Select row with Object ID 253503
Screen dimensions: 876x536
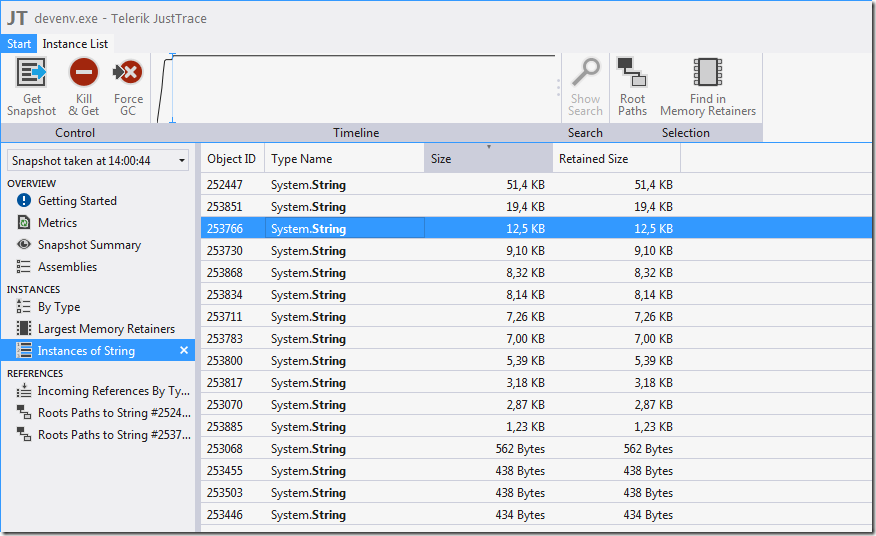[536, 492]
